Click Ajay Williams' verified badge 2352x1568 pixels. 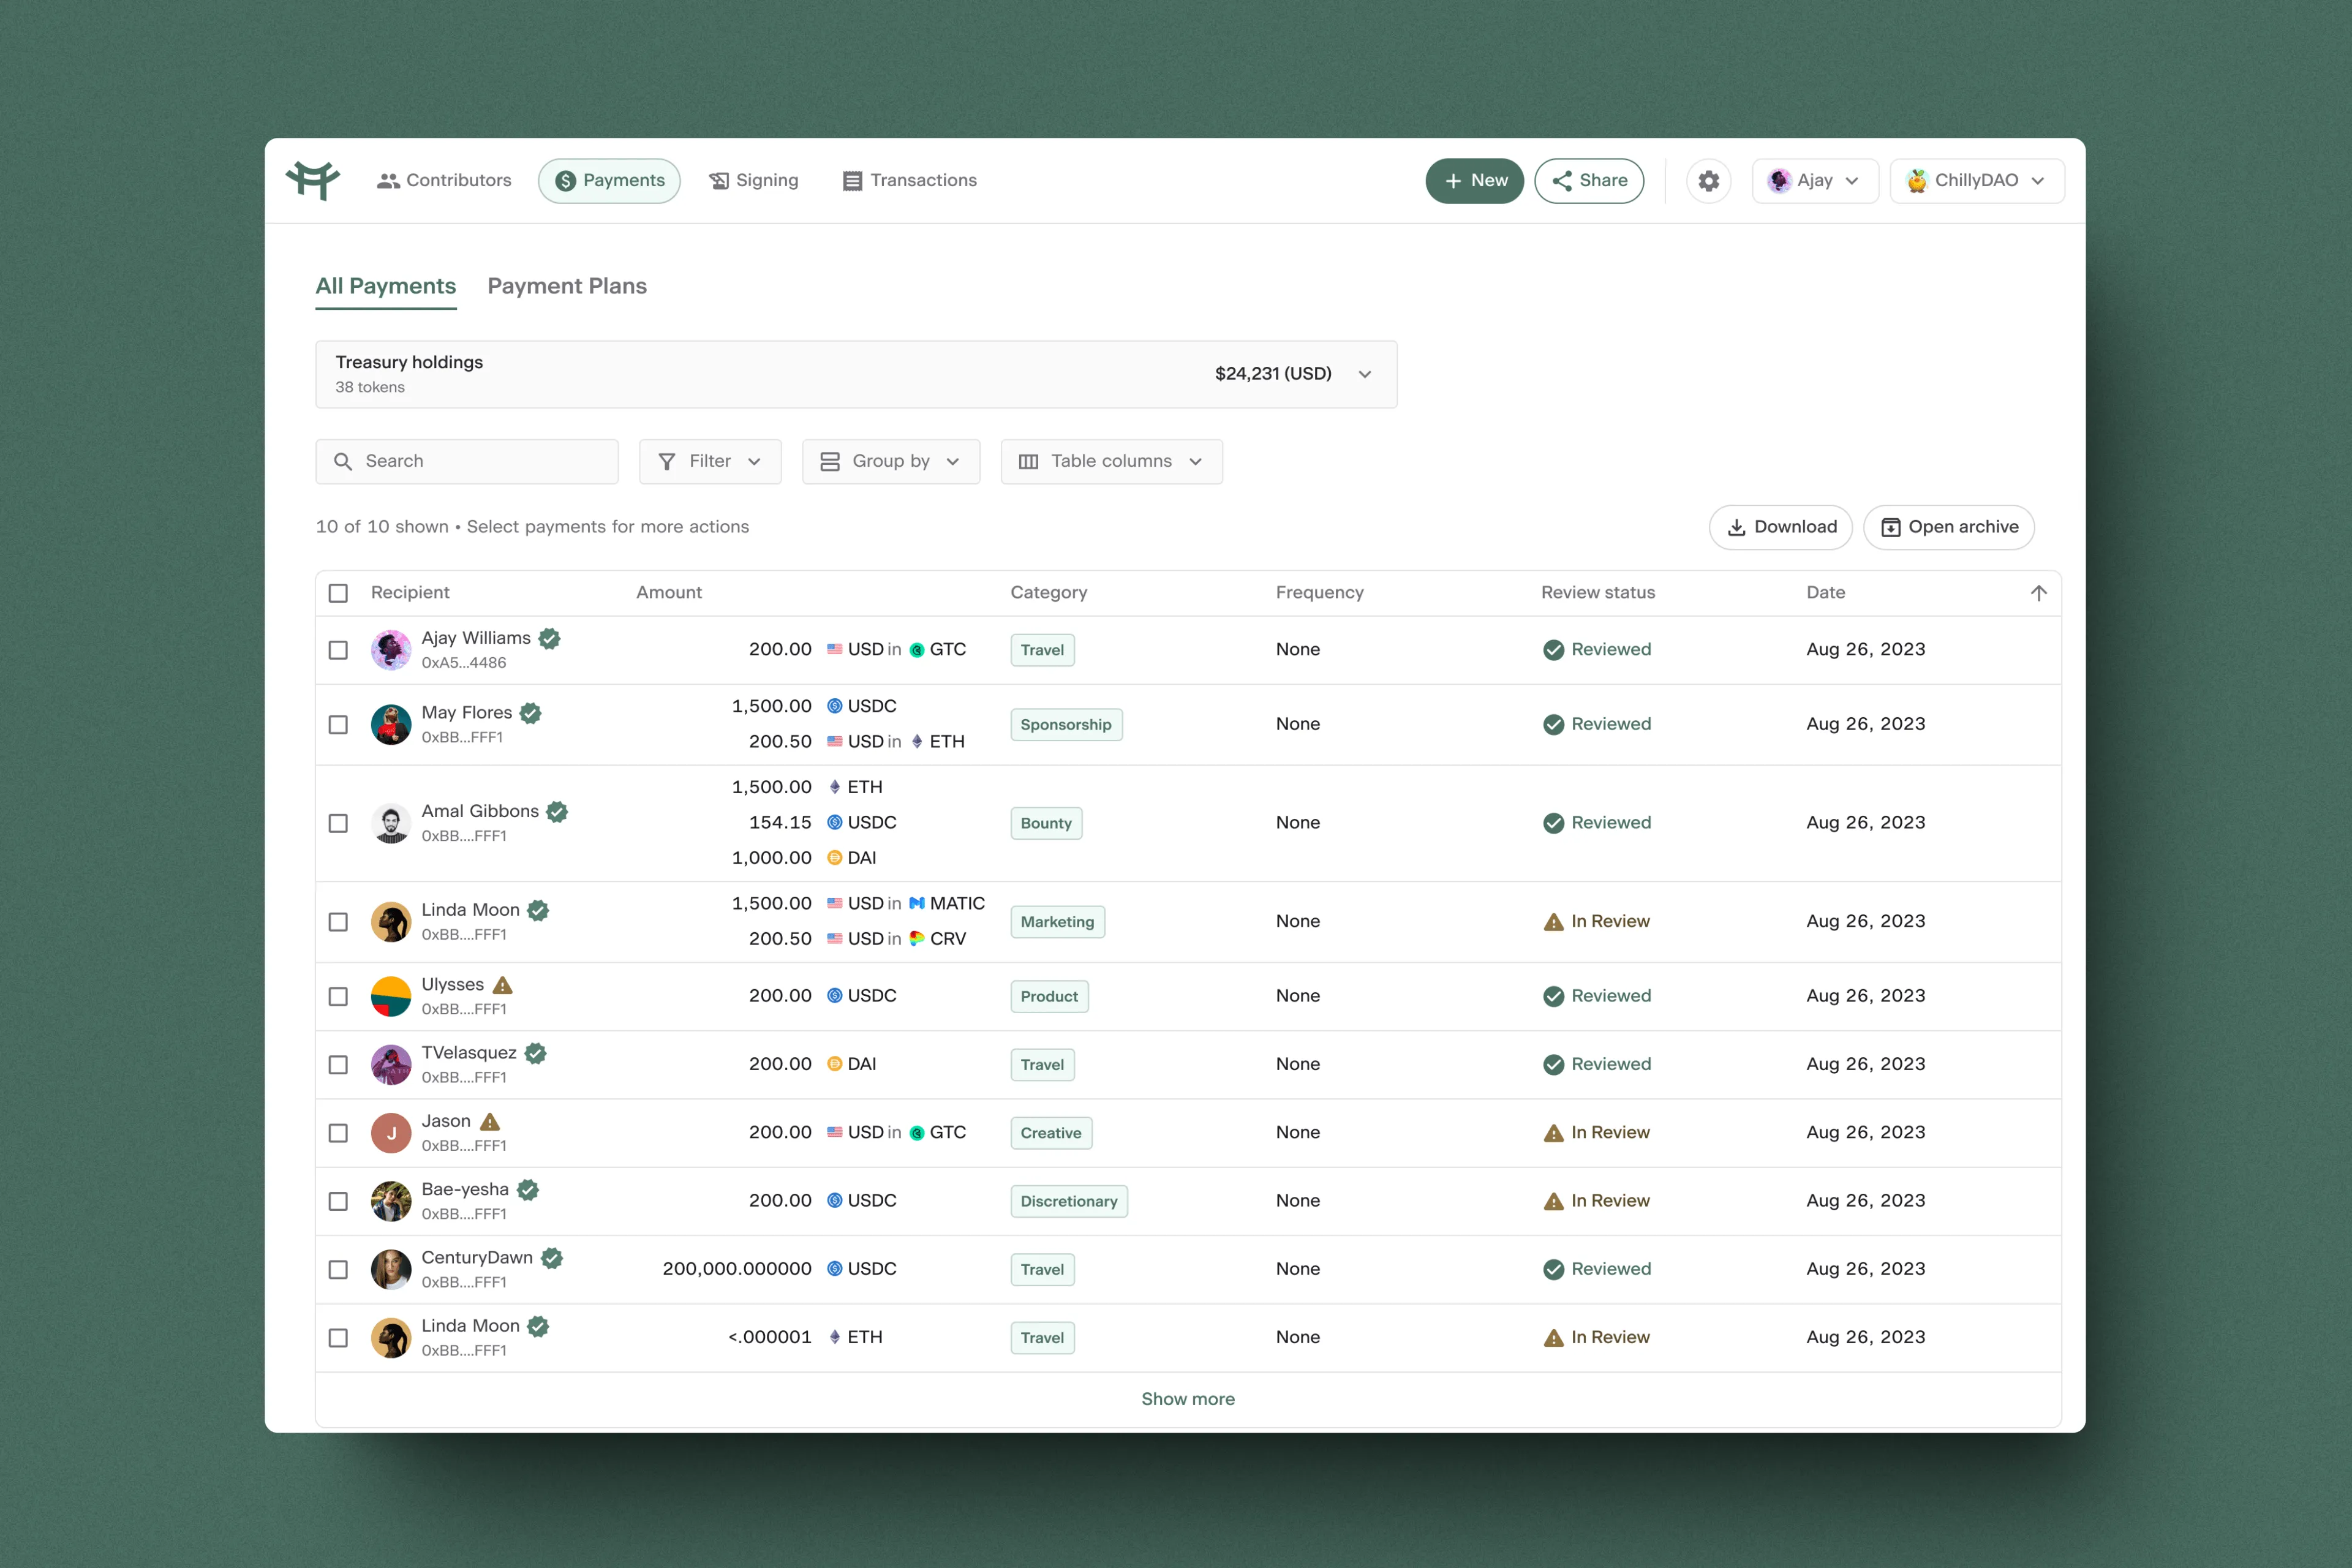pyautogui.click(x=550, y=638)
